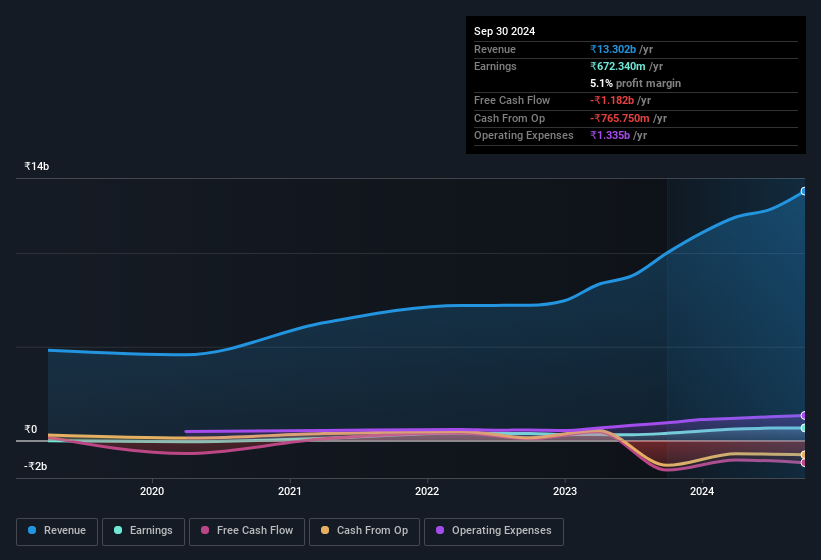
Task: Click the Cash From Op orange endpoint marker
Action: [x=804, y=455]
